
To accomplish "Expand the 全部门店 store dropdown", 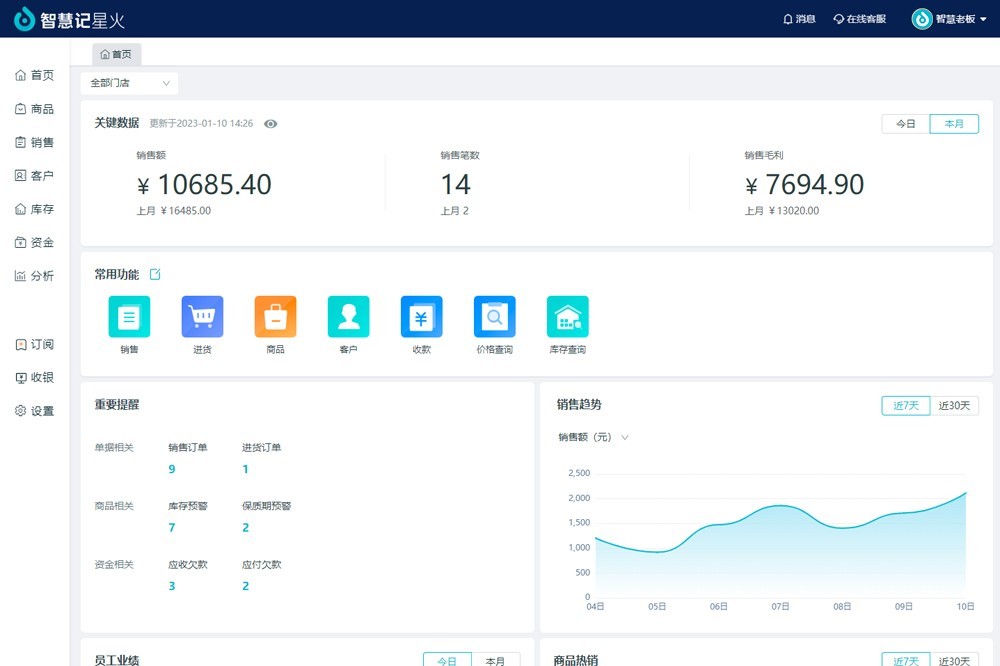I will tap(129, 83).
